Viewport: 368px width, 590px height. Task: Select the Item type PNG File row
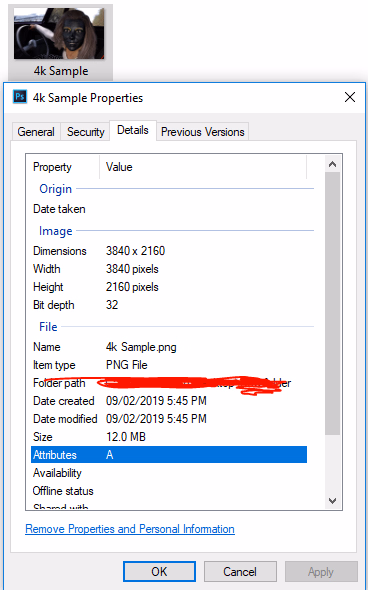[169, 365]
